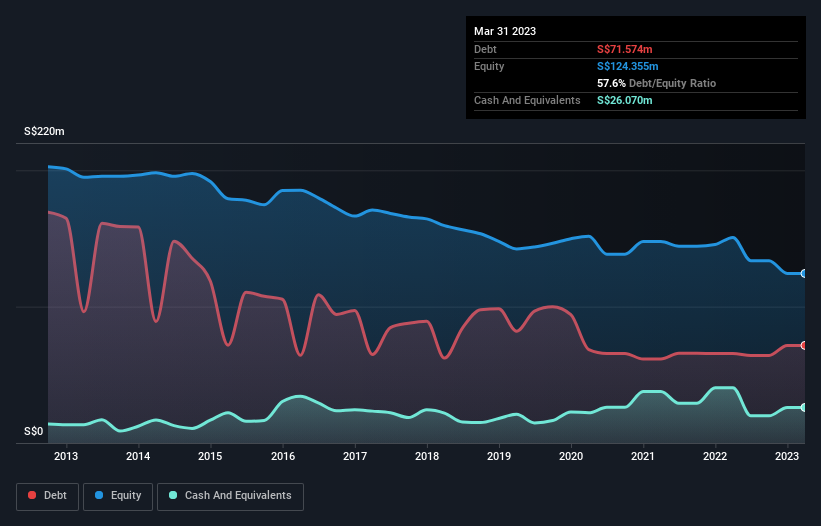Toggle the Debt series legend button
821x526 pixels.
47,496
